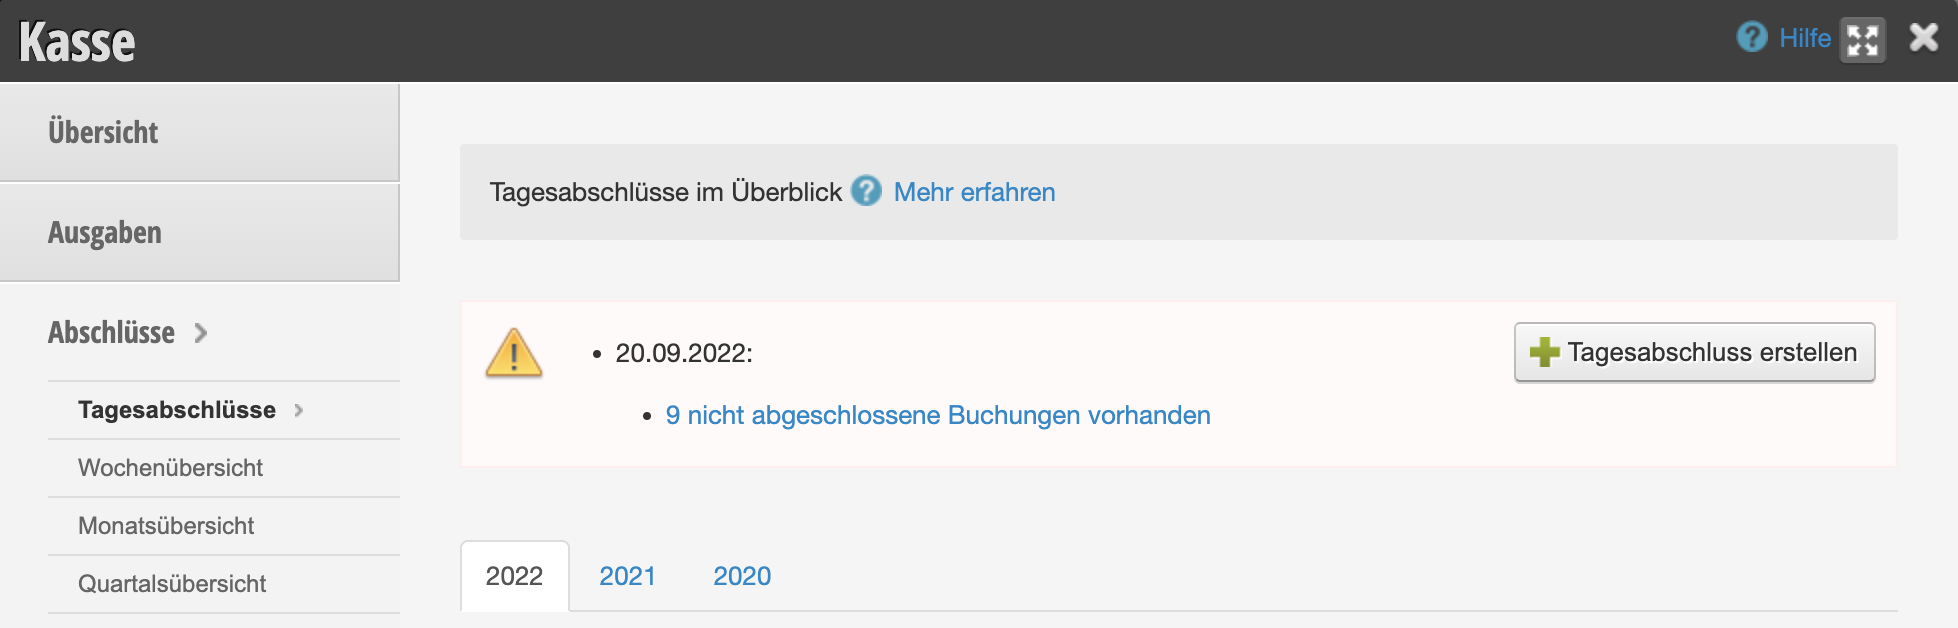The height and width of the screenshot is (628, 1958).
Task: Switch to the 2022 tab
Action: [514, 576]
